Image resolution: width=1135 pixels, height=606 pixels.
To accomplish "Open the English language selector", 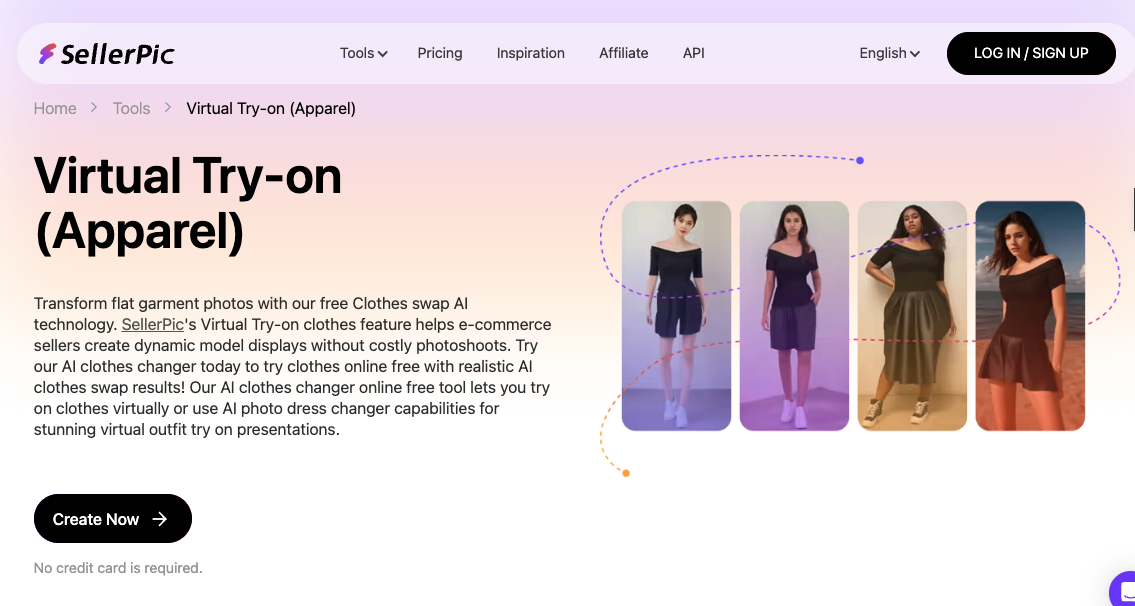I will [887, 53].
